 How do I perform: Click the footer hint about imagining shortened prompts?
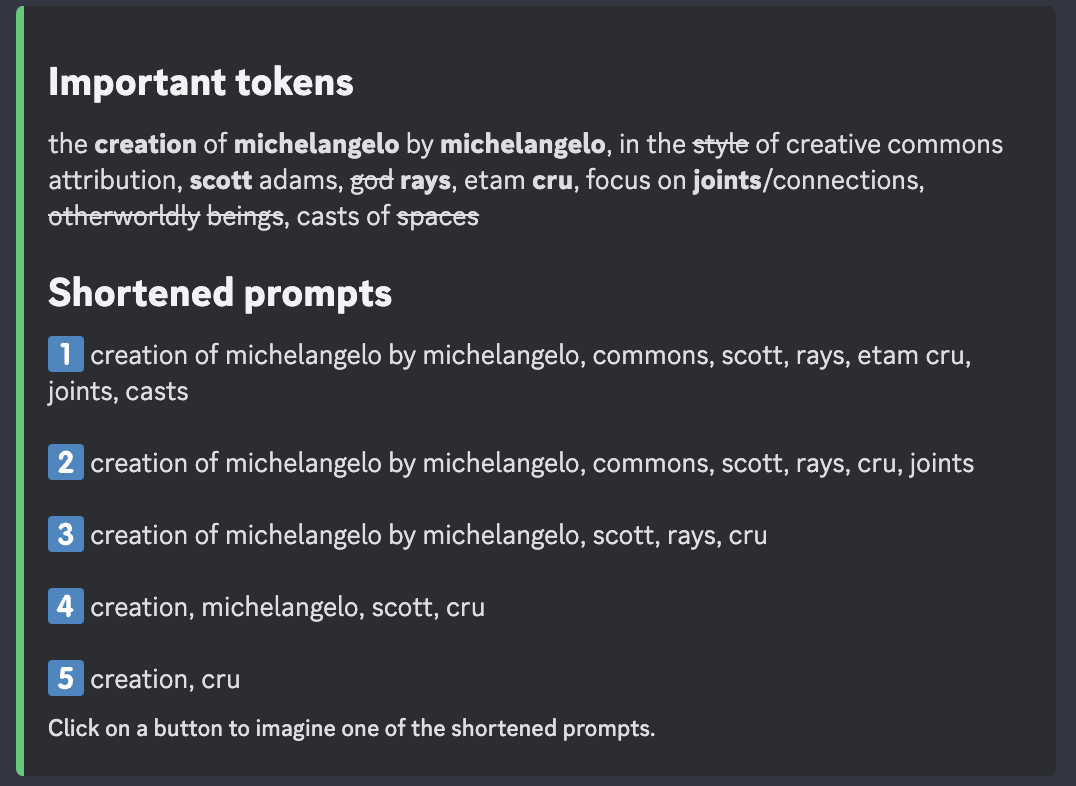tap(351, 728)
